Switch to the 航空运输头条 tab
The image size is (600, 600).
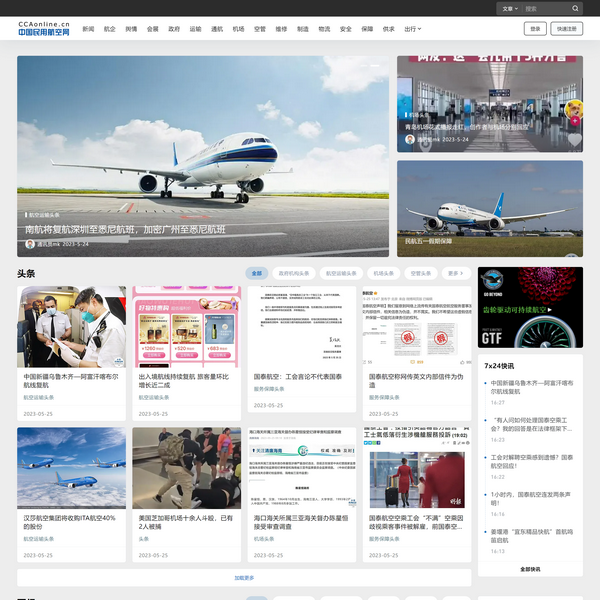coord(342,273)
